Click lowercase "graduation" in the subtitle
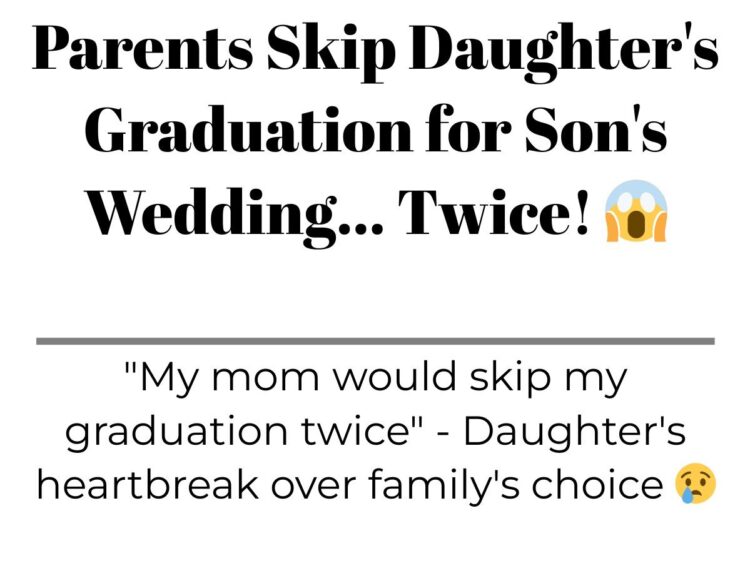 (x=178, y=431)
